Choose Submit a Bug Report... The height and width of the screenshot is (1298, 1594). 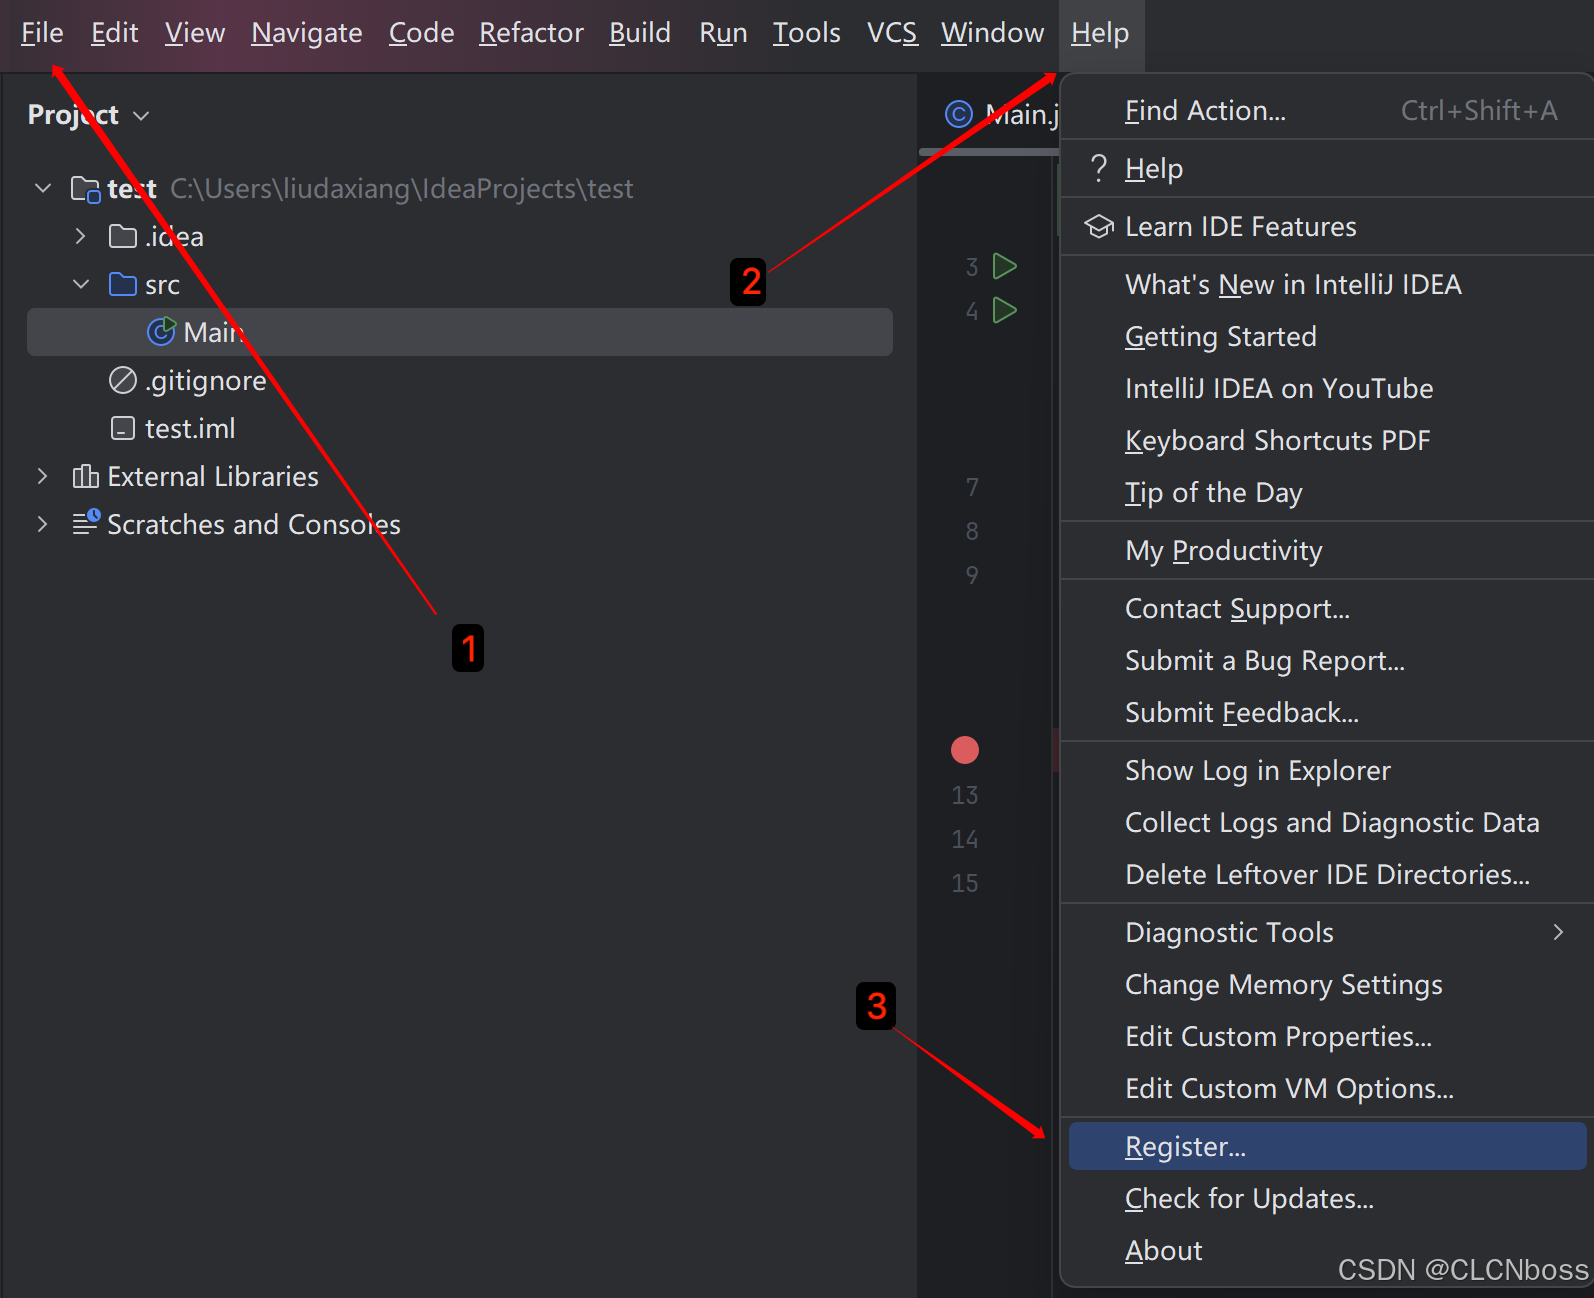1327,660
